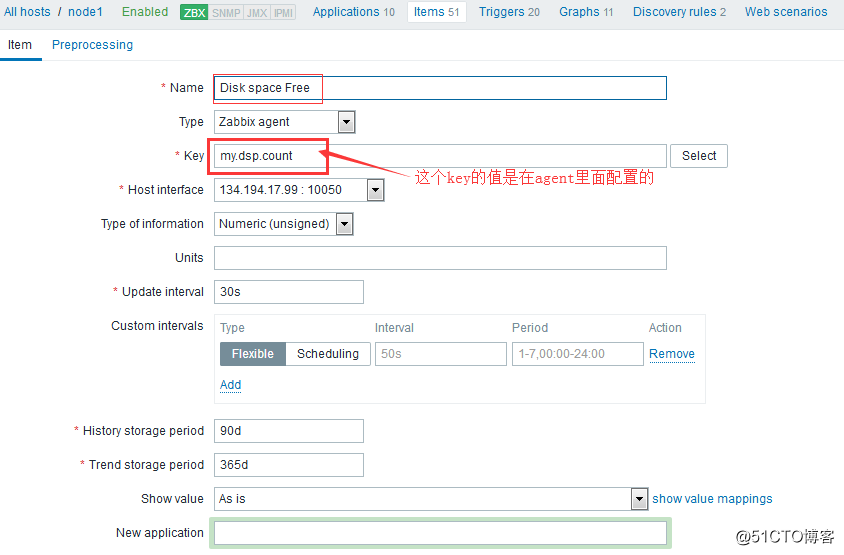Screen dimensions: 844x555
Task: Remove the custom interval row
Action: [672, 354]
